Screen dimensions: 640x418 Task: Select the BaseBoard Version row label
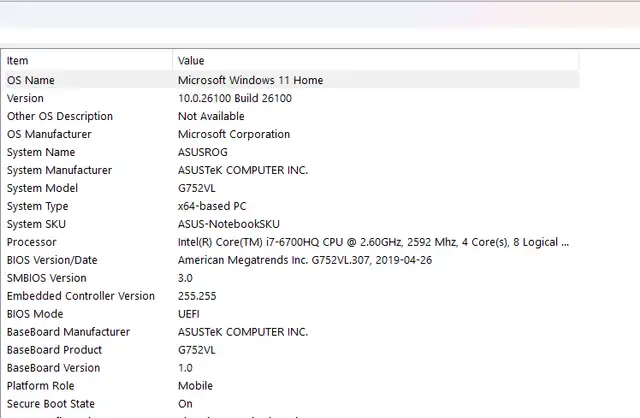(53, 368)
